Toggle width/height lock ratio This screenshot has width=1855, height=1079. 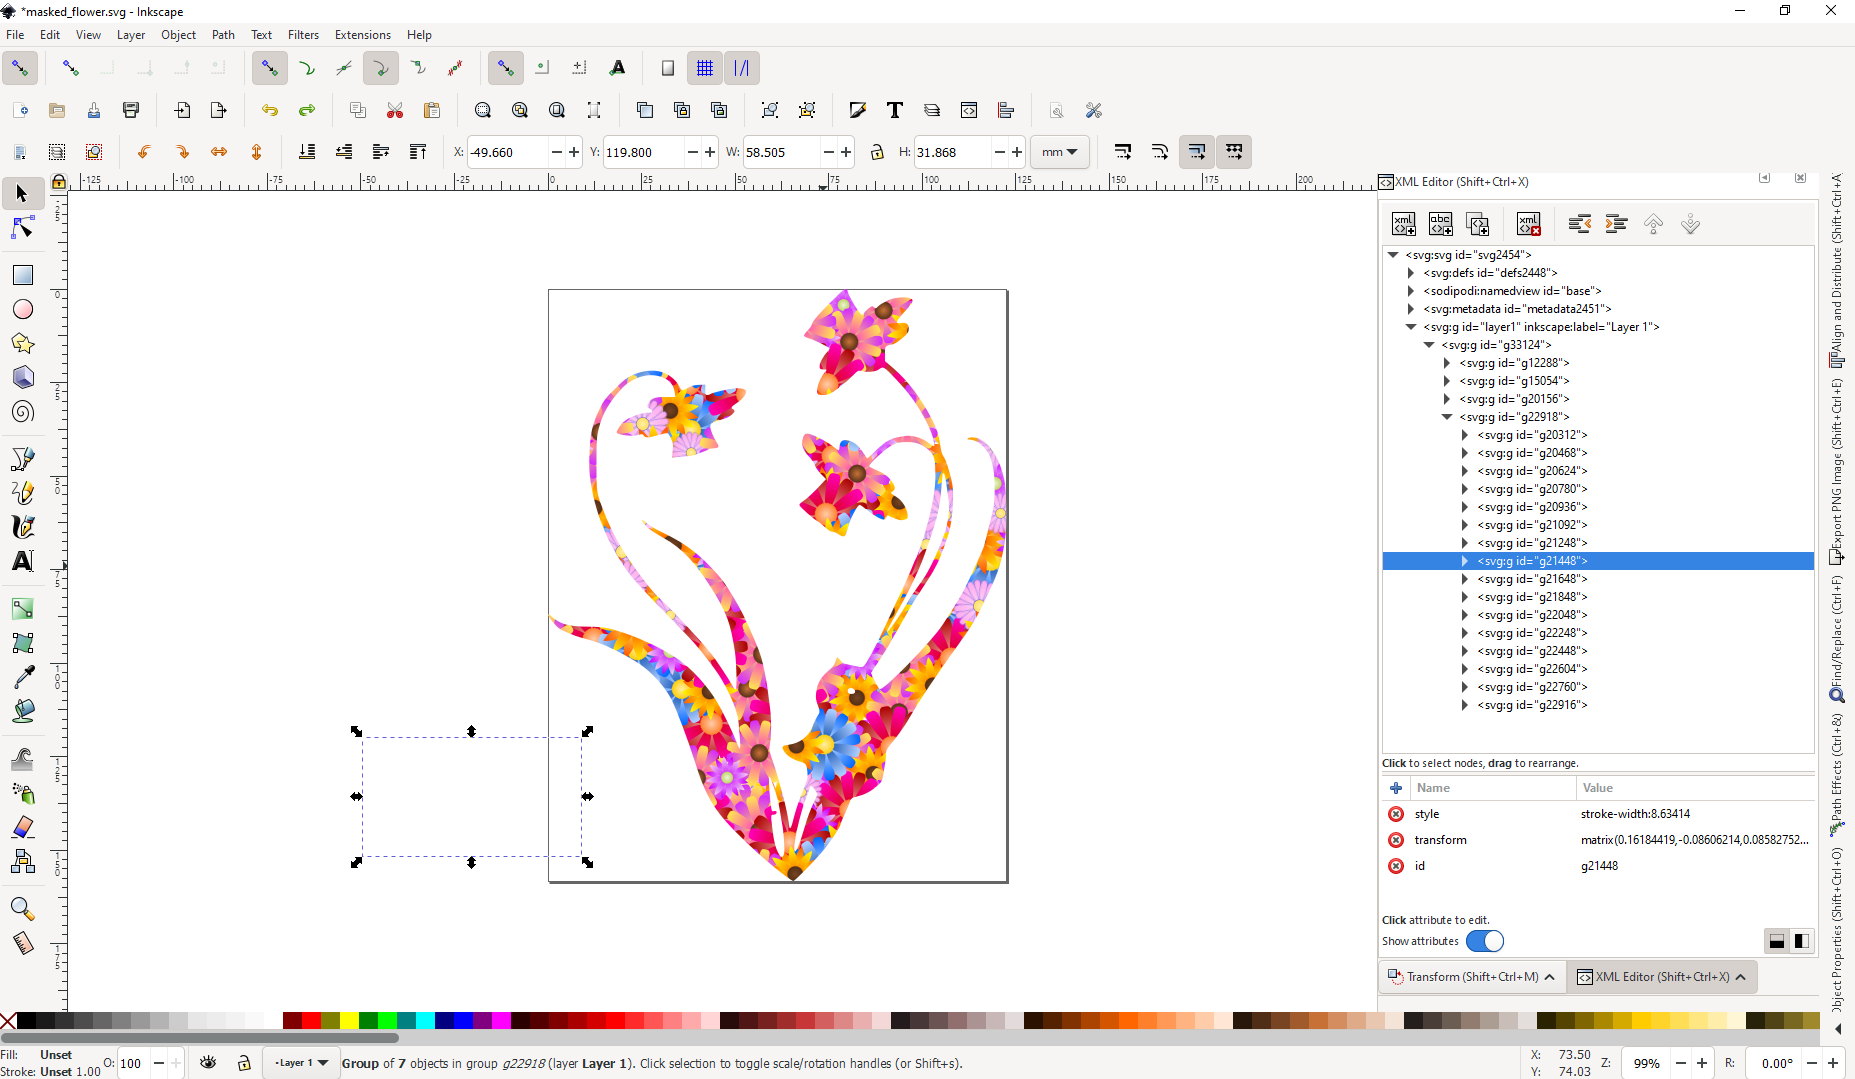tap(877, 152)
